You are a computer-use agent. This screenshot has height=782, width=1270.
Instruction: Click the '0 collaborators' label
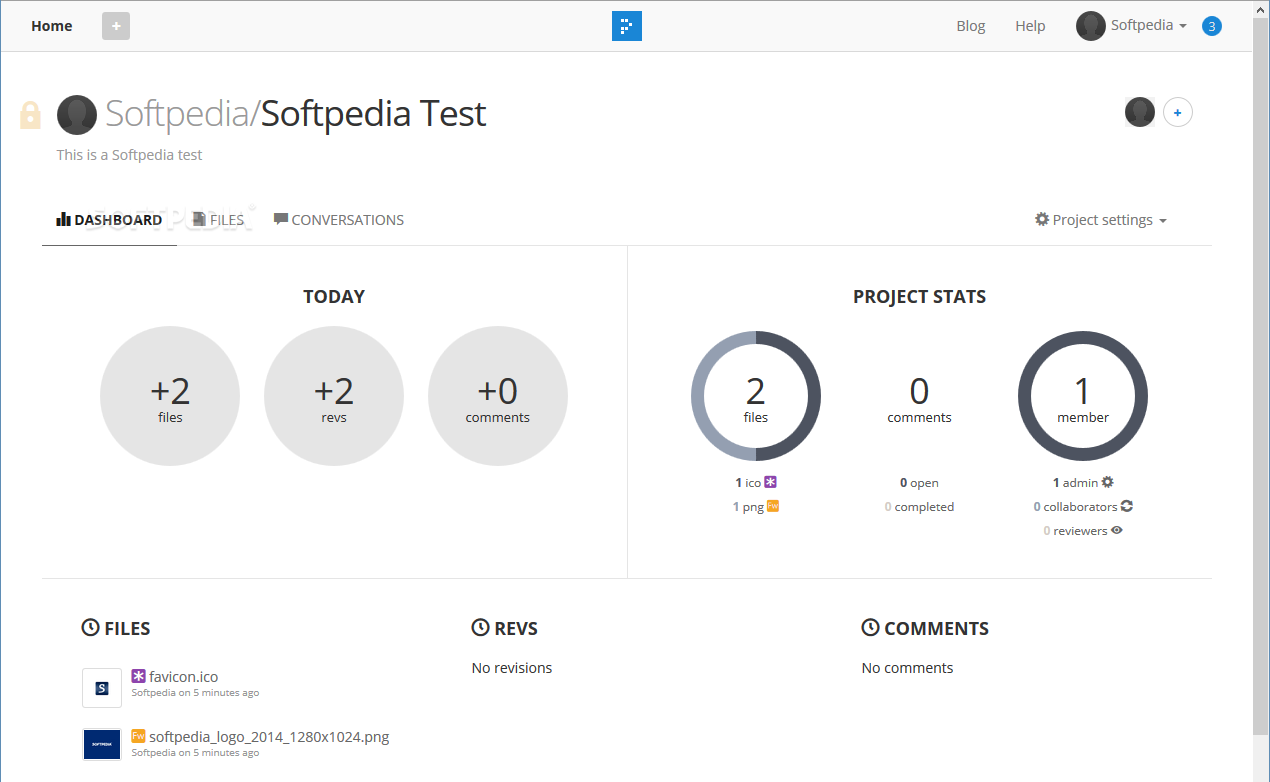point(1075,507)
